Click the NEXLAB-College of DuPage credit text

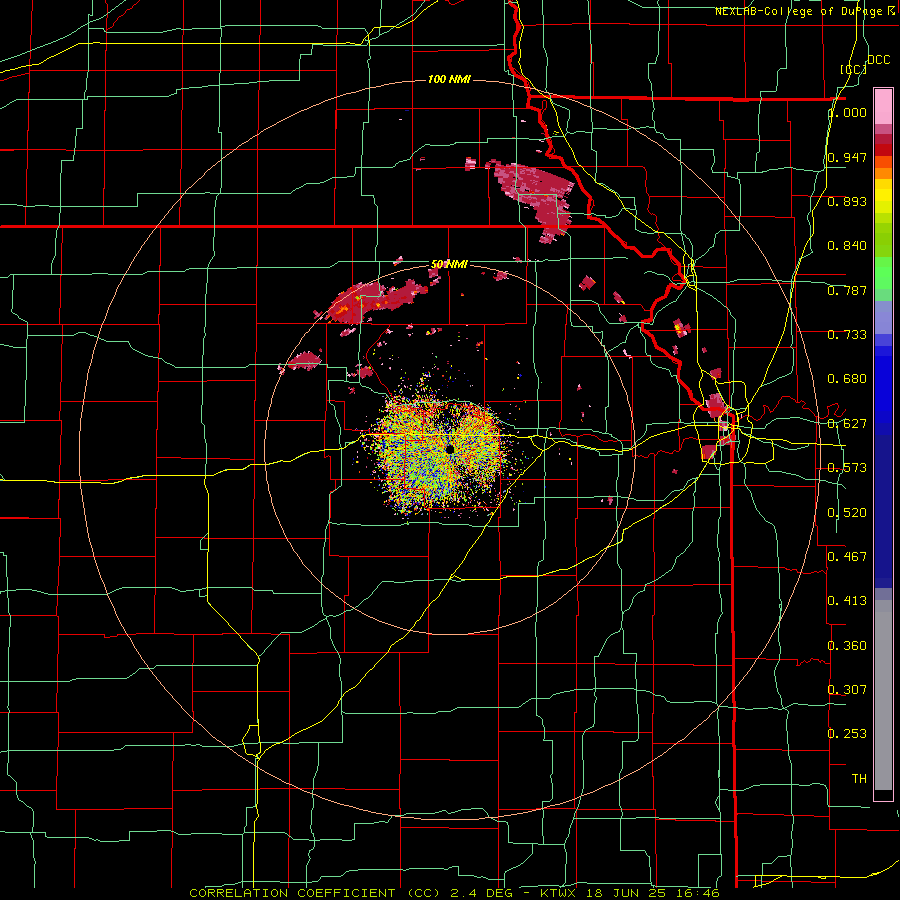[x=804, y=11]
